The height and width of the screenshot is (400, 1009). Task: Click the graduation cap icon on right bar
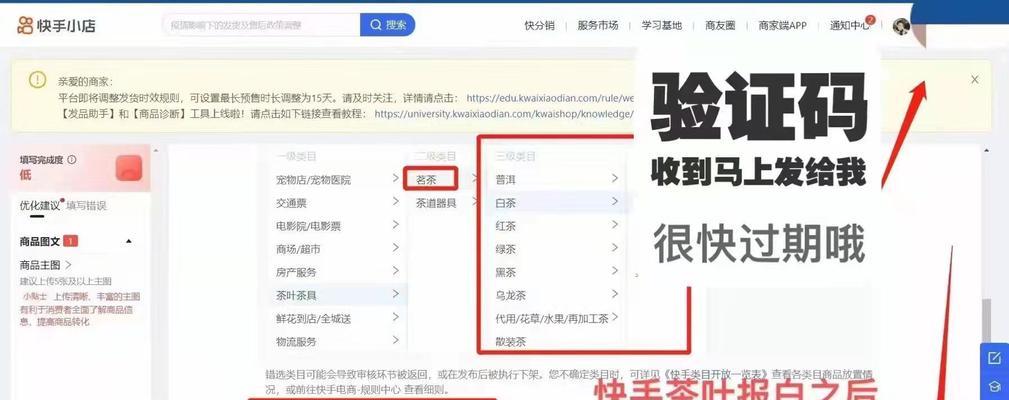(994, 387)
